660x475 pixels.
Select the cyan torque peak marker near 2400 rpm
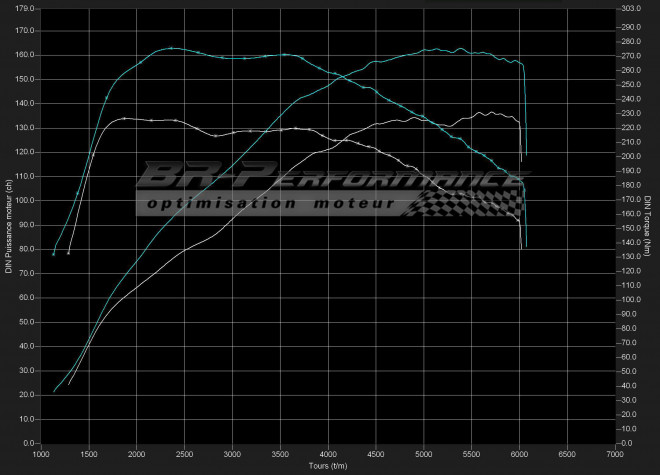click(x=171, y=48)
